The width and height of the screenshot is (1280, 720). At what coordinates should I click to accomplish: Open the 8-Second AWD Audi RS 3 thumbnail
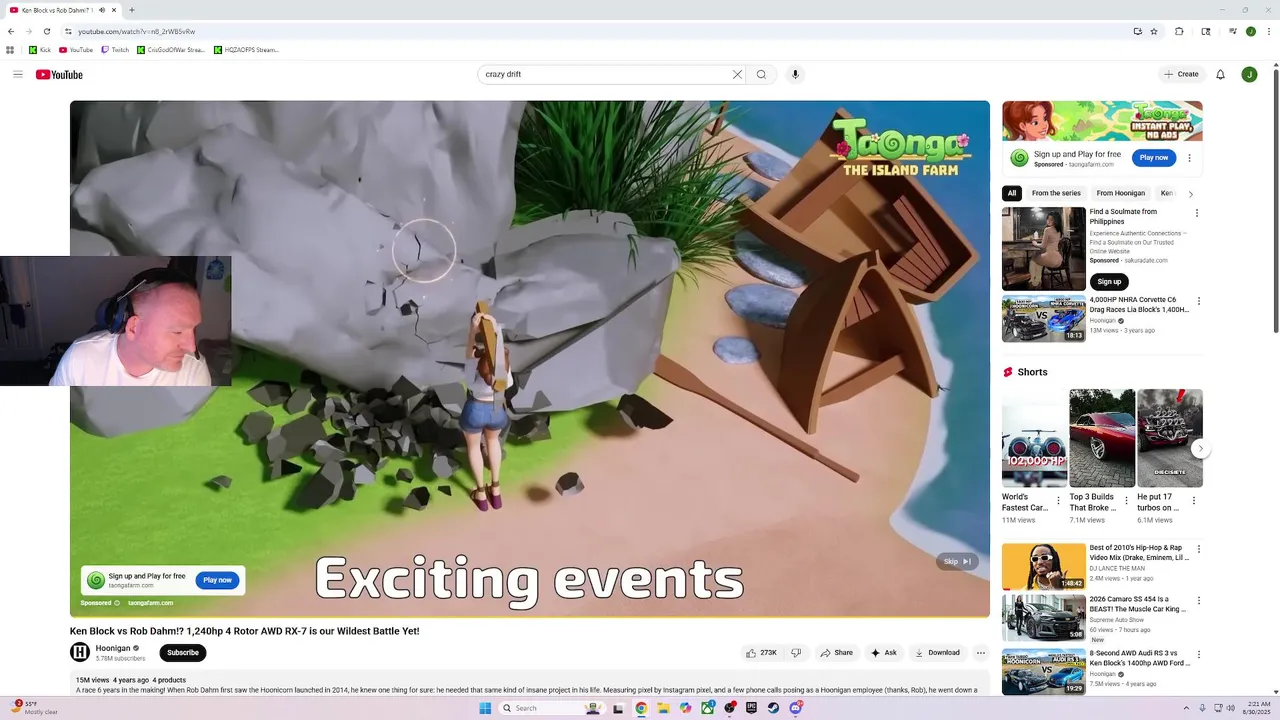1044,673
